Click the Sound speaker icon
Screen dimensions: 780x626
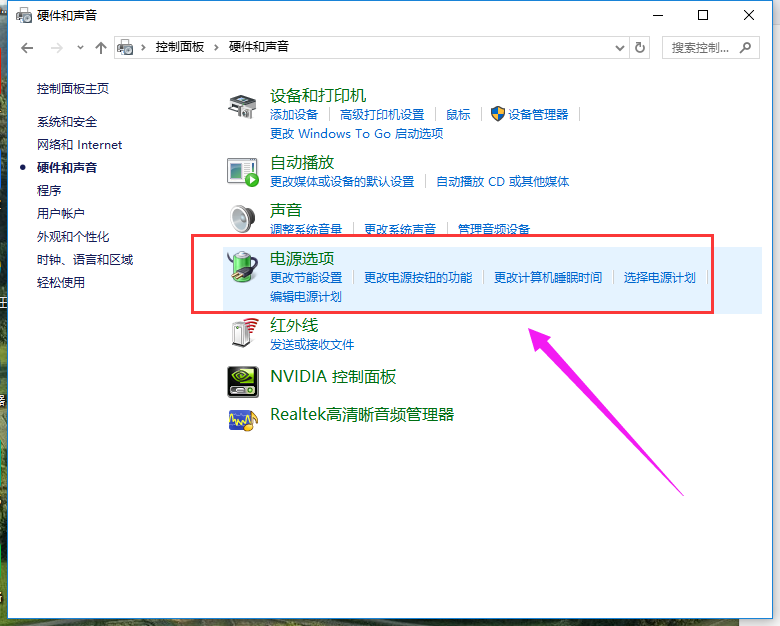coord(243,218)
